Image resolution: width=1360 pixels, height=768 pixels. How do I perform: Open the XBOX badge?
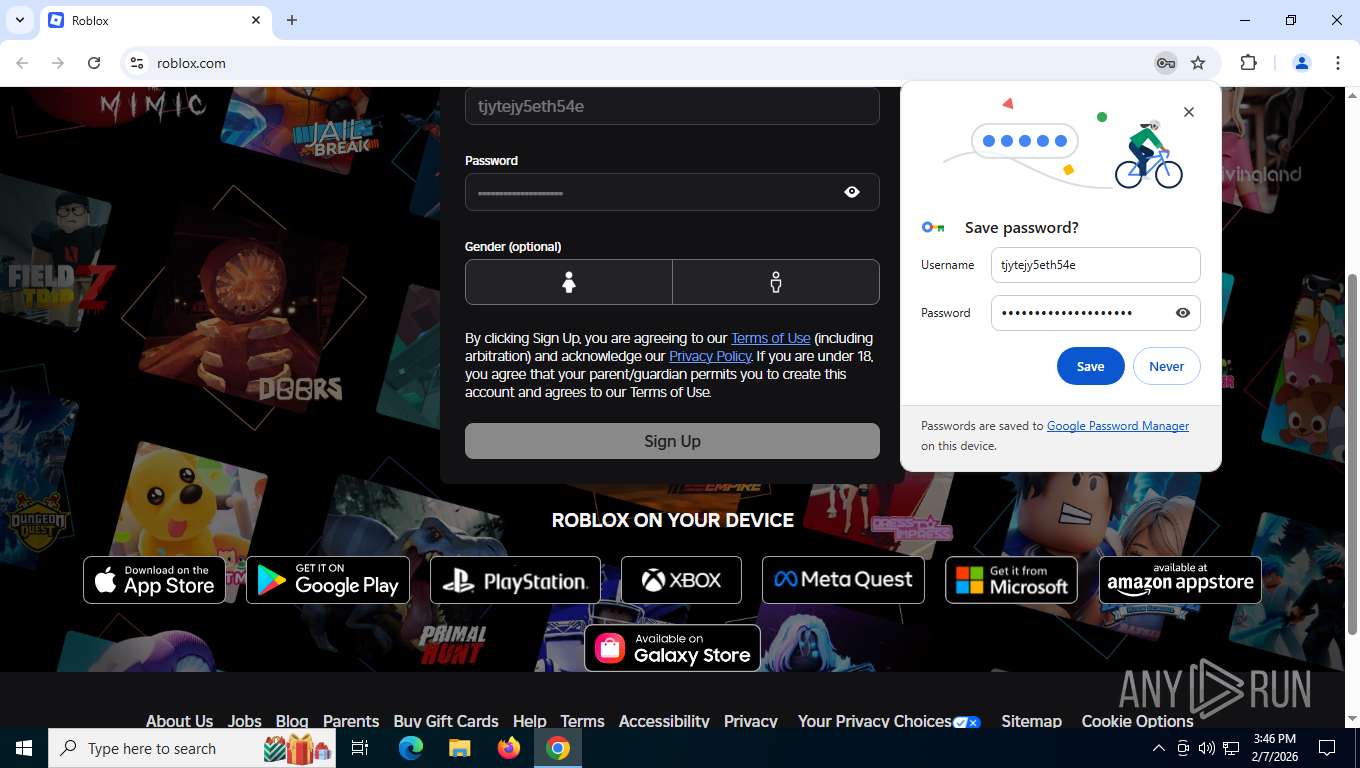point(681,580)
